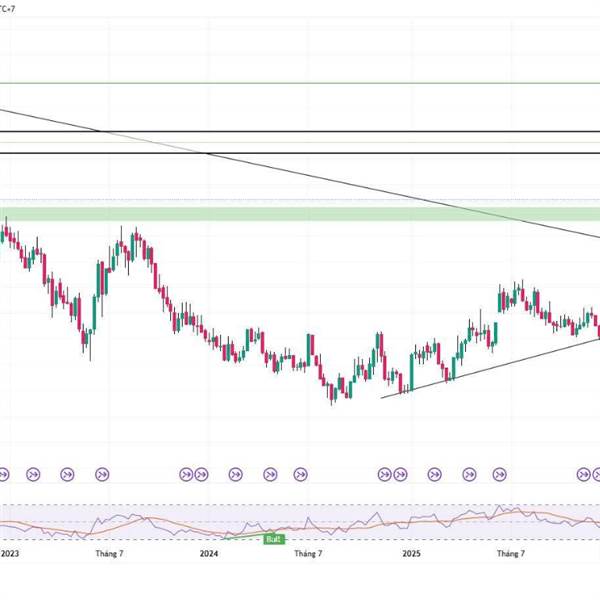Open the event marker directly above the Bull label
600x600 pixels.
pos(270,474)
